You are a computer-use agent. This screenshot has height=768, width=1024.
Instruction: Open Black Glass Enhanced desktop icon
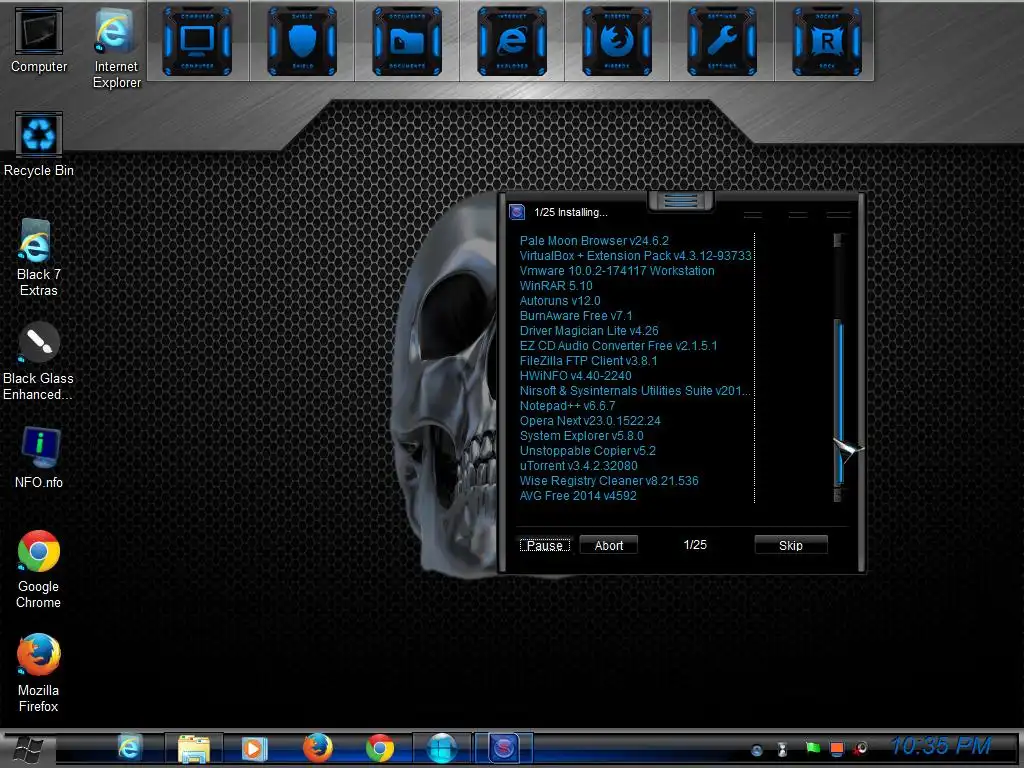39,361
